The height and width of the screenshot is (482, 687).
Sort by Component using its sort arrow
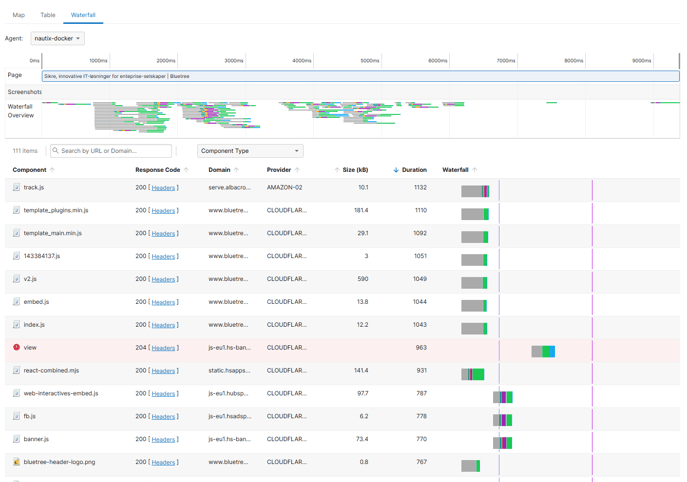52,170
